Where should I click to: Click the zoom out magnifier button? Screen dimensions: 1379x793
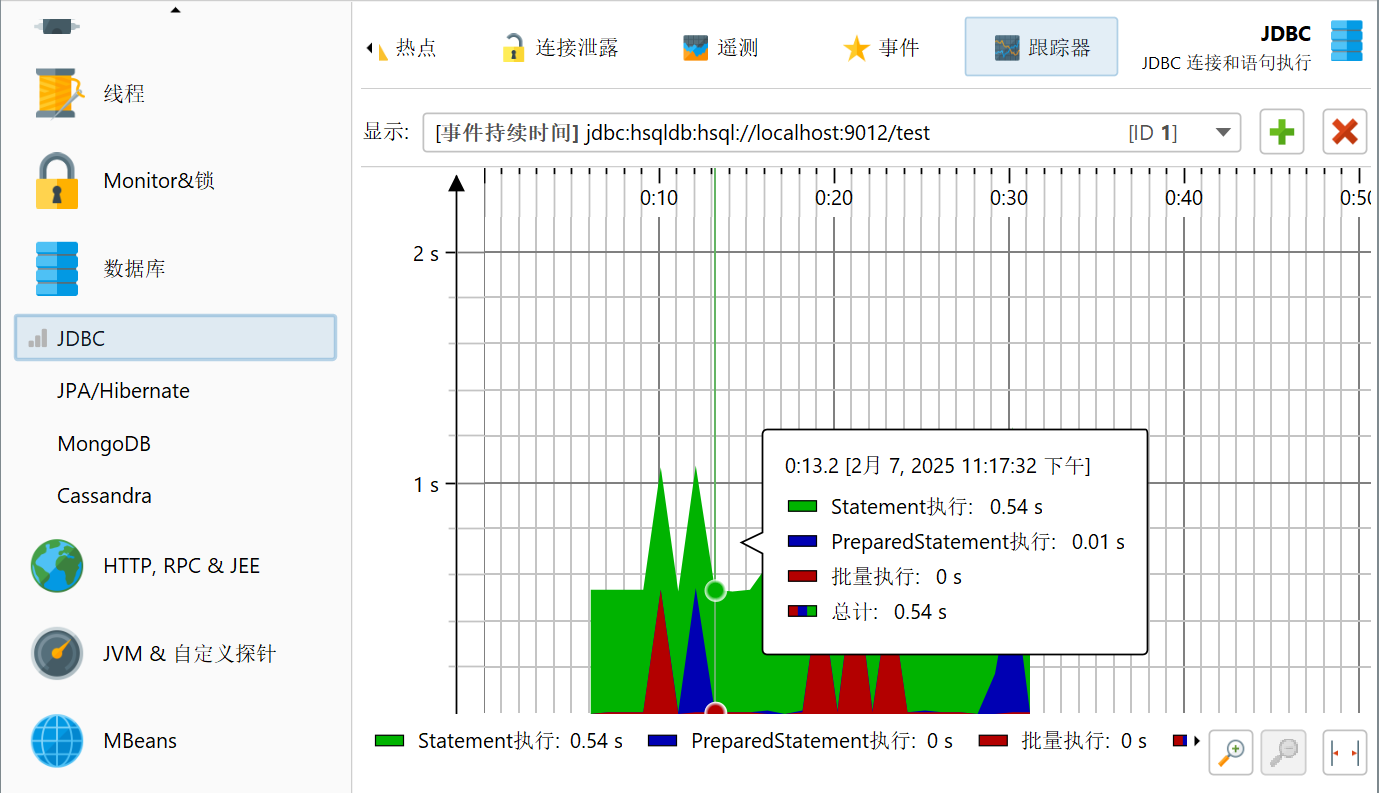(1283, 752)
